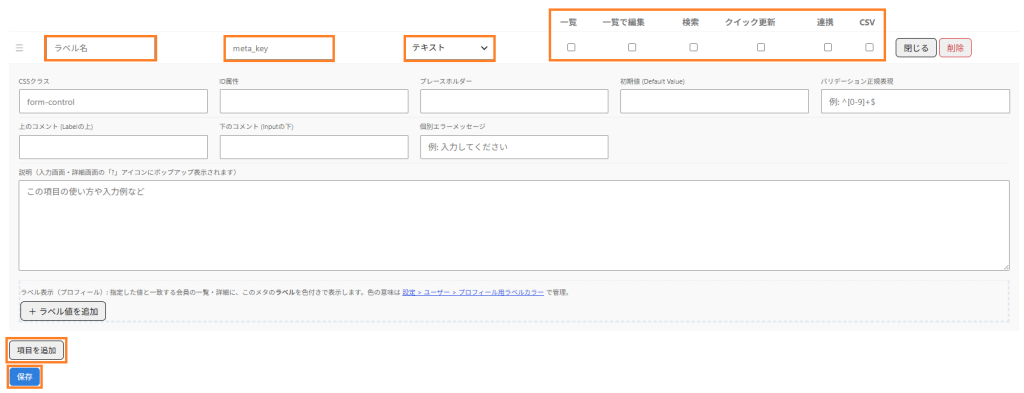Toggle the クイック更新 checkbox
The image size is (1024, 393).
tap(760, 47)
